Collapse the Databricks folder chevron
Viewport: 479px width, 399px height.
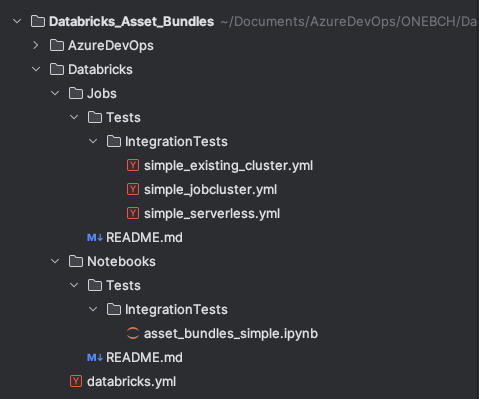click(x=36, y=69)
